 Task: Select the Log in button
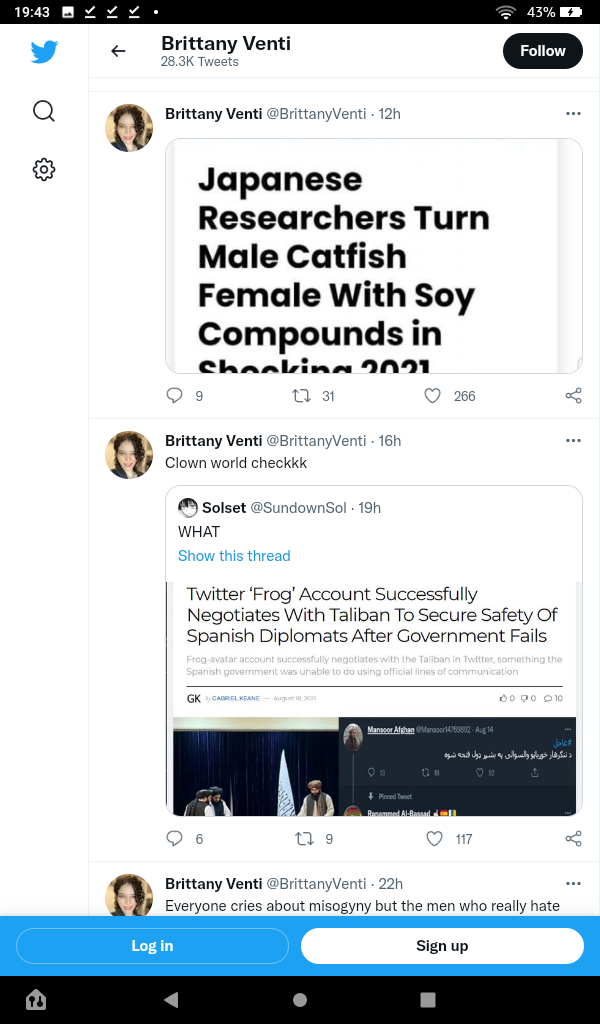[152, 946]
